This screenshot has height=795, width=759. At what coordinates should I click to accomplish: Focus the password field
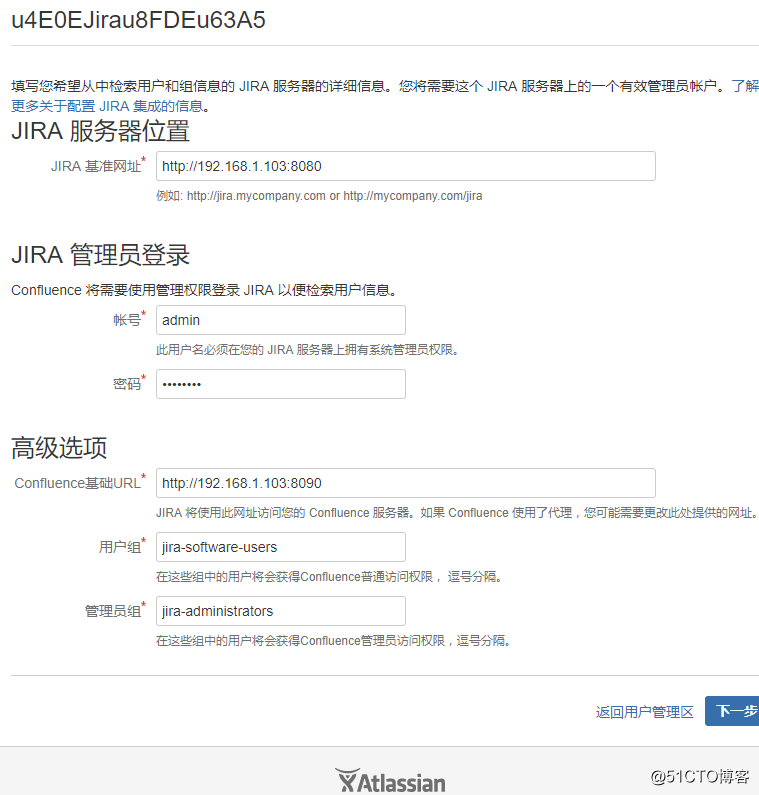point(280,384)
